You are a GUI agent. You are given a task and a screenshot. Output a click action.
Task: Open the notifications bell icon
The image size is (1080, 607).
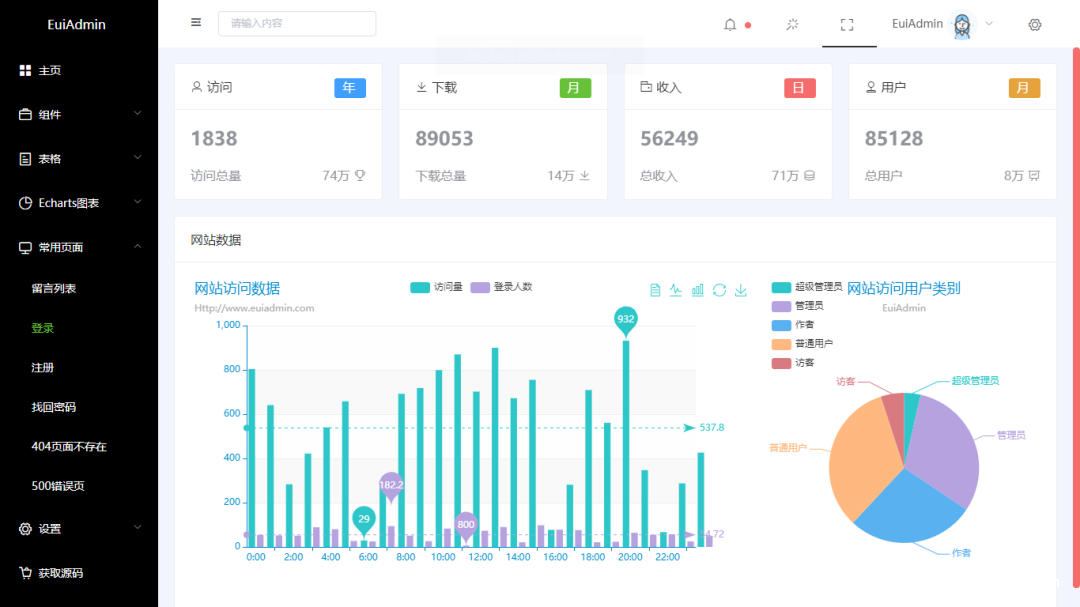click(729, 25)
